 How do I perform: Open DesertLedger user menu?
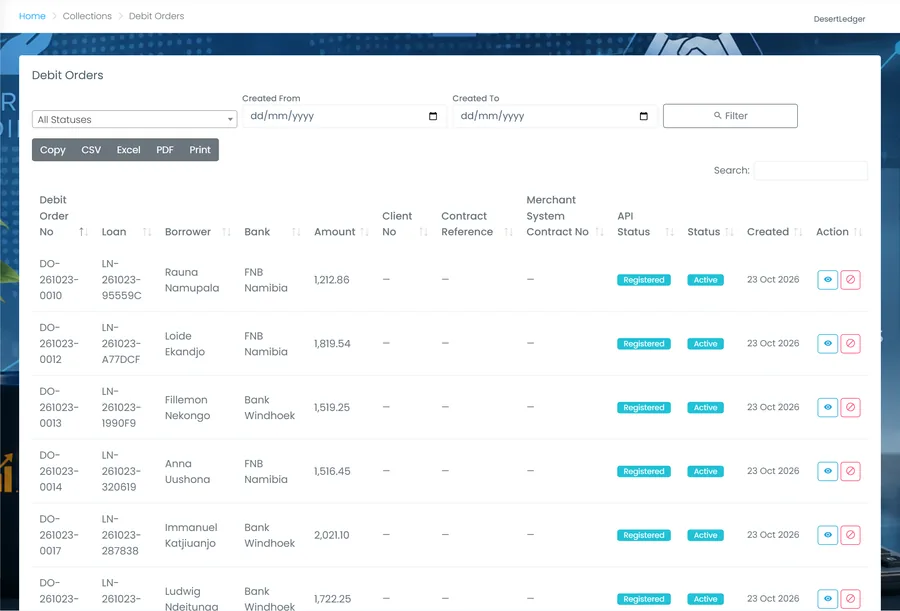[839, 19]
